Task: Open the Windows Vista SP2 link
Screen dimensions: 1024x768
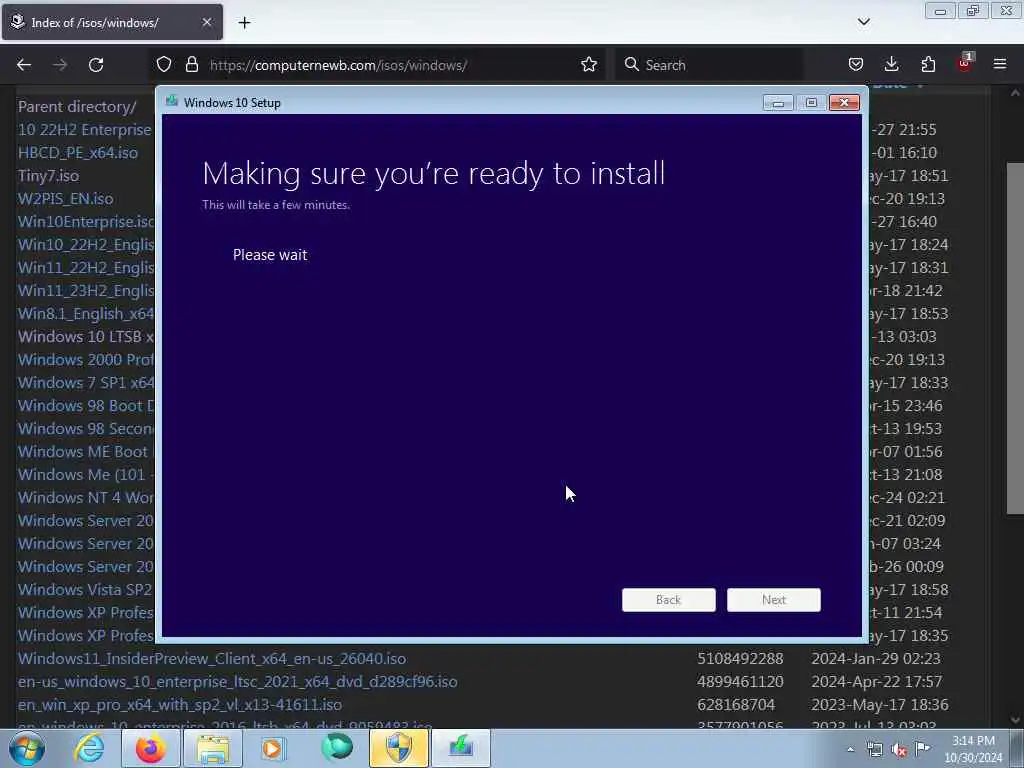Action: tap(85, 589)
